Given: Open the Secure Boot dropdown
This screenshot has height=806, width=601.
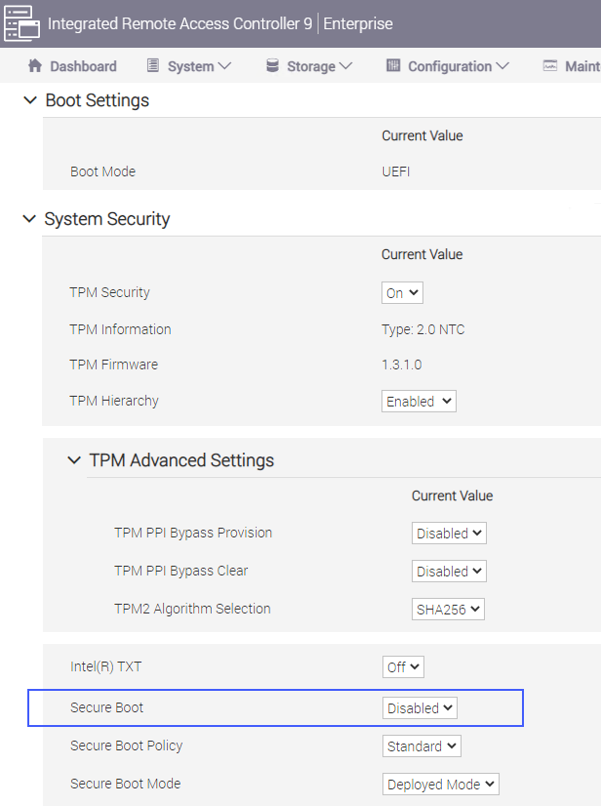Looking at the screenshot, I should [x=420, y=708].
